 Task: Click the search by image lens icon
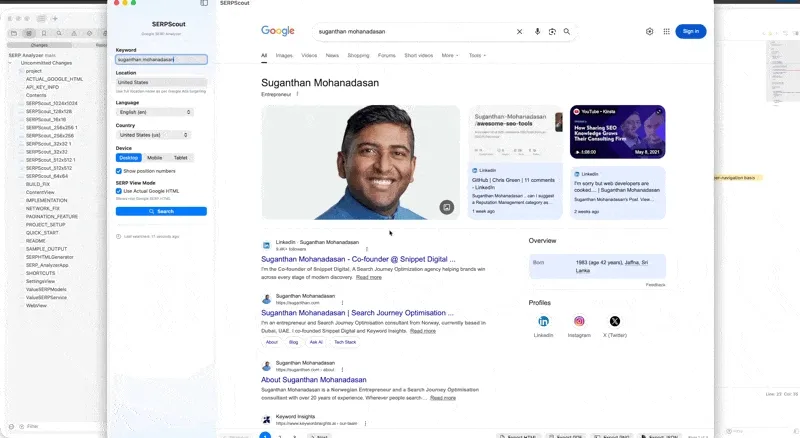pos(552,32)
